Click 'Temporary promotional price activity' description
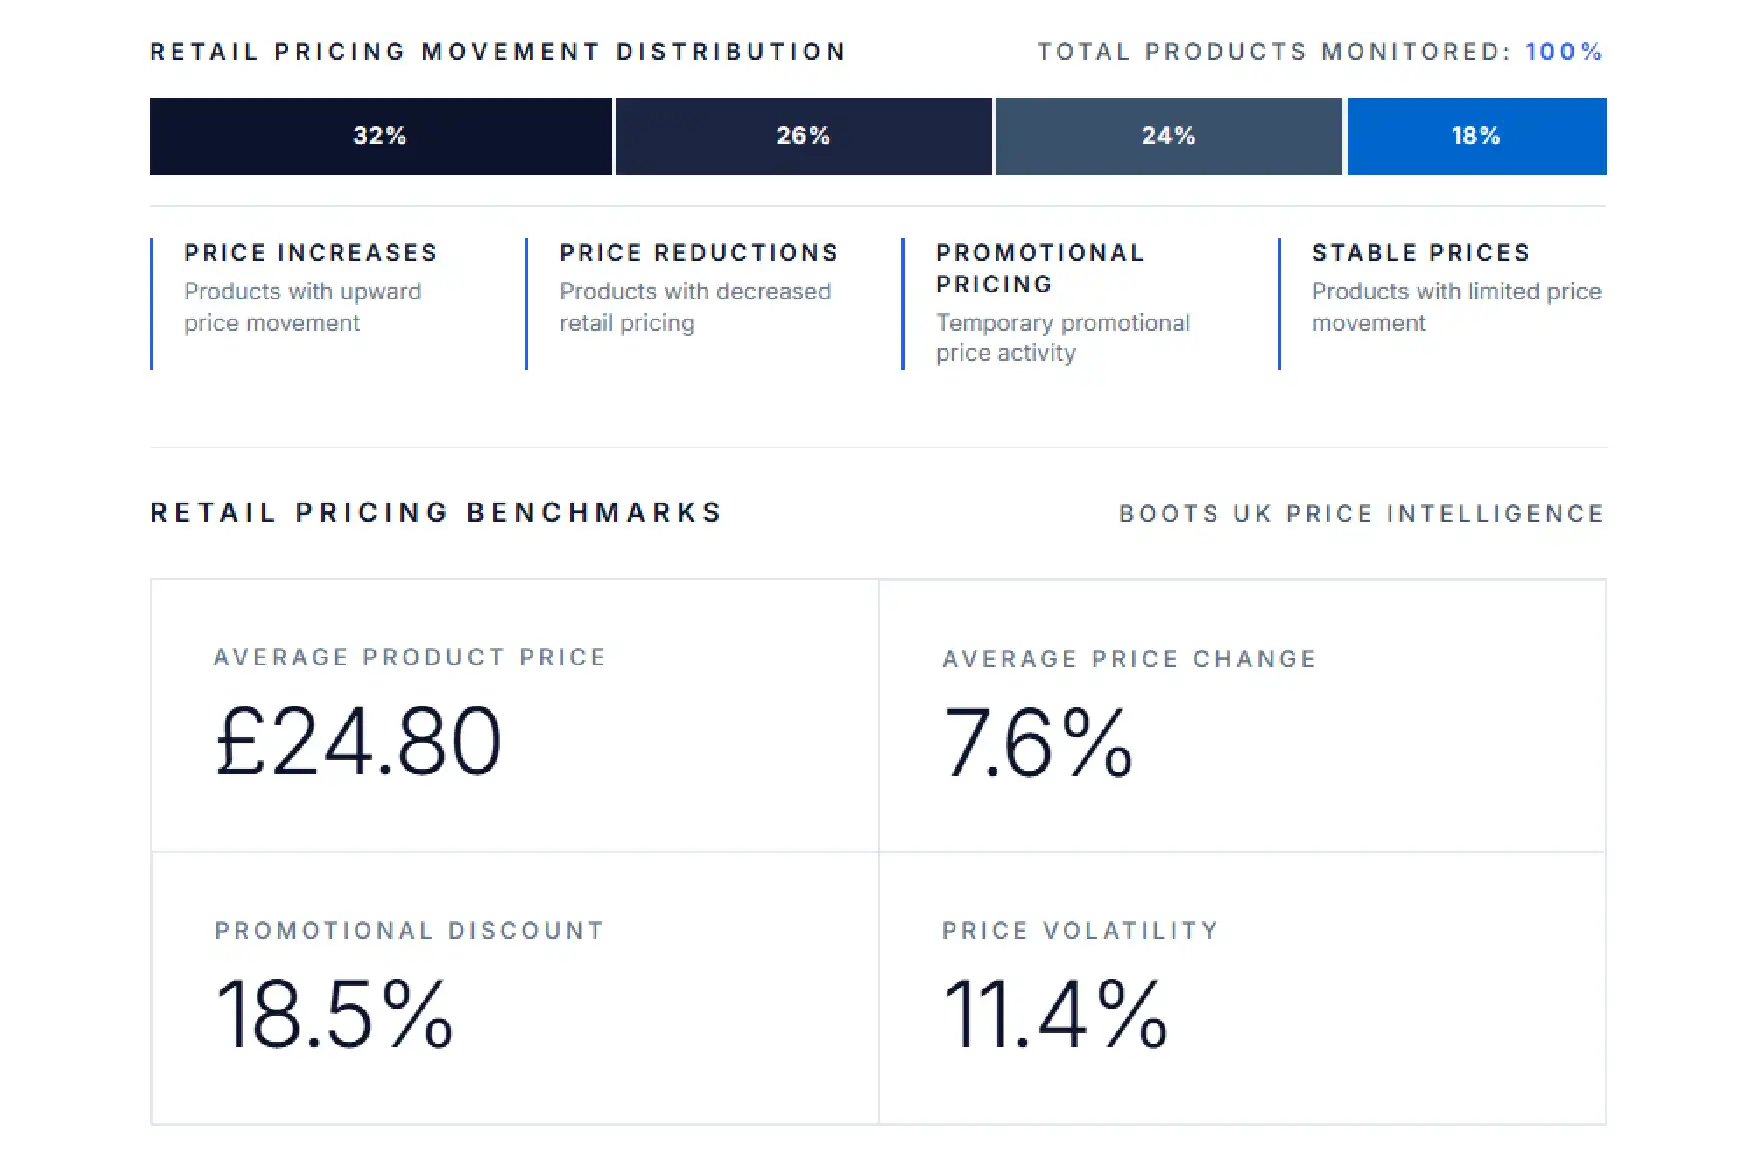 [x=1063, y=338]
